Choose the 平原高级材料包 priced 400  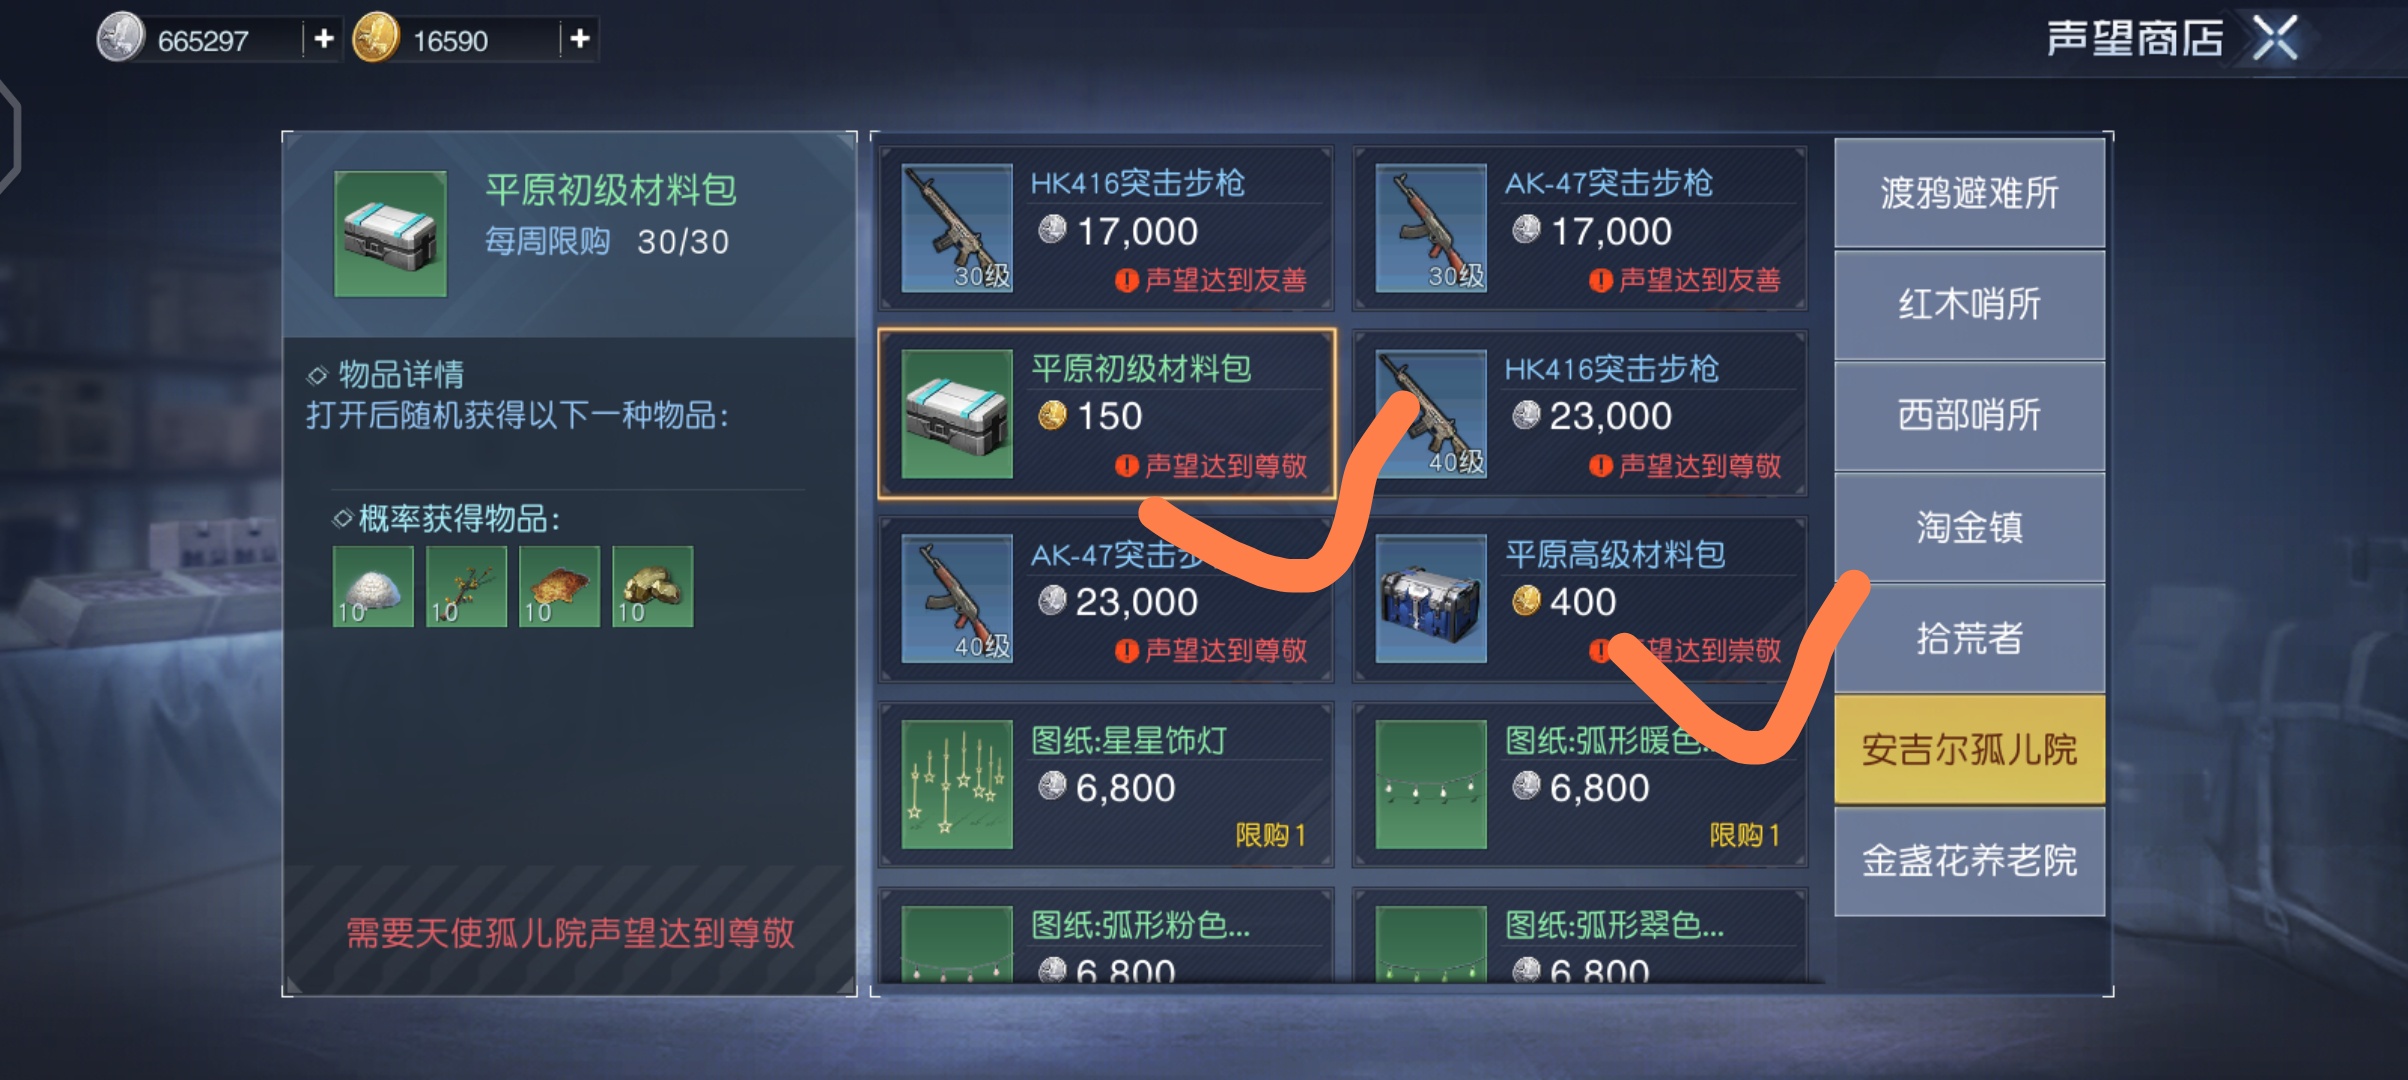click(x=1580, y=600)
